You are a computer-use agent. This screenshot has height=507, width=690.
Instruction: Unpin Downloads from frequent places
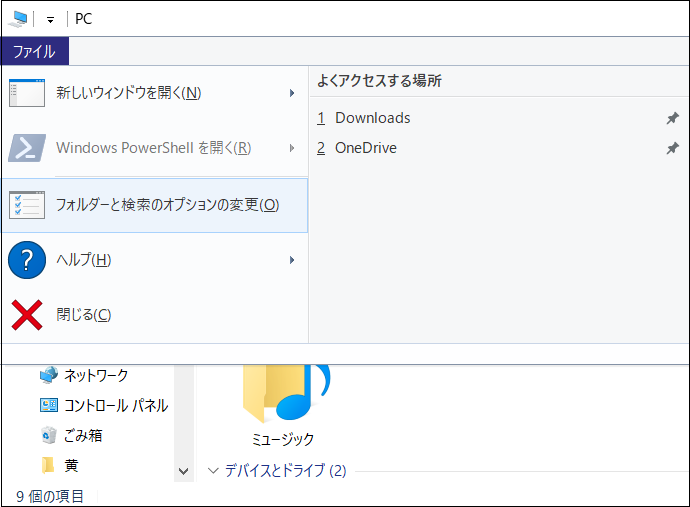point(672,118)
